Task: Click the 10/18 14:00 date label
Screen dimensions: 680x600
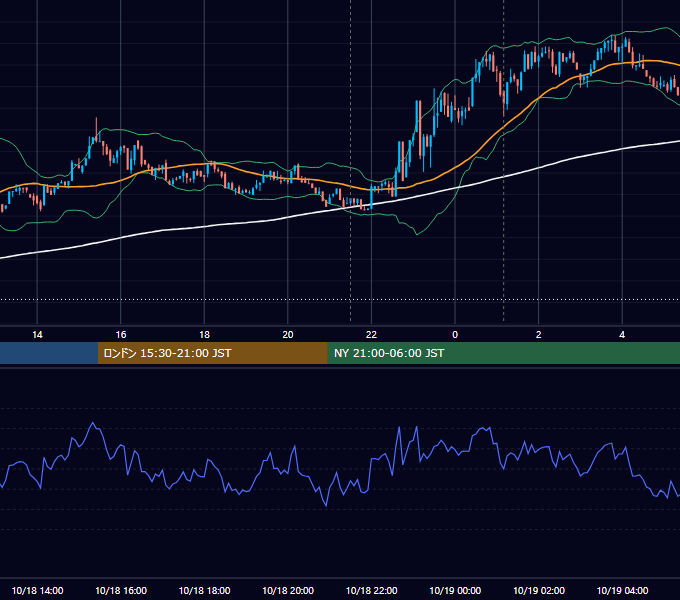Action: pos(37,590)
